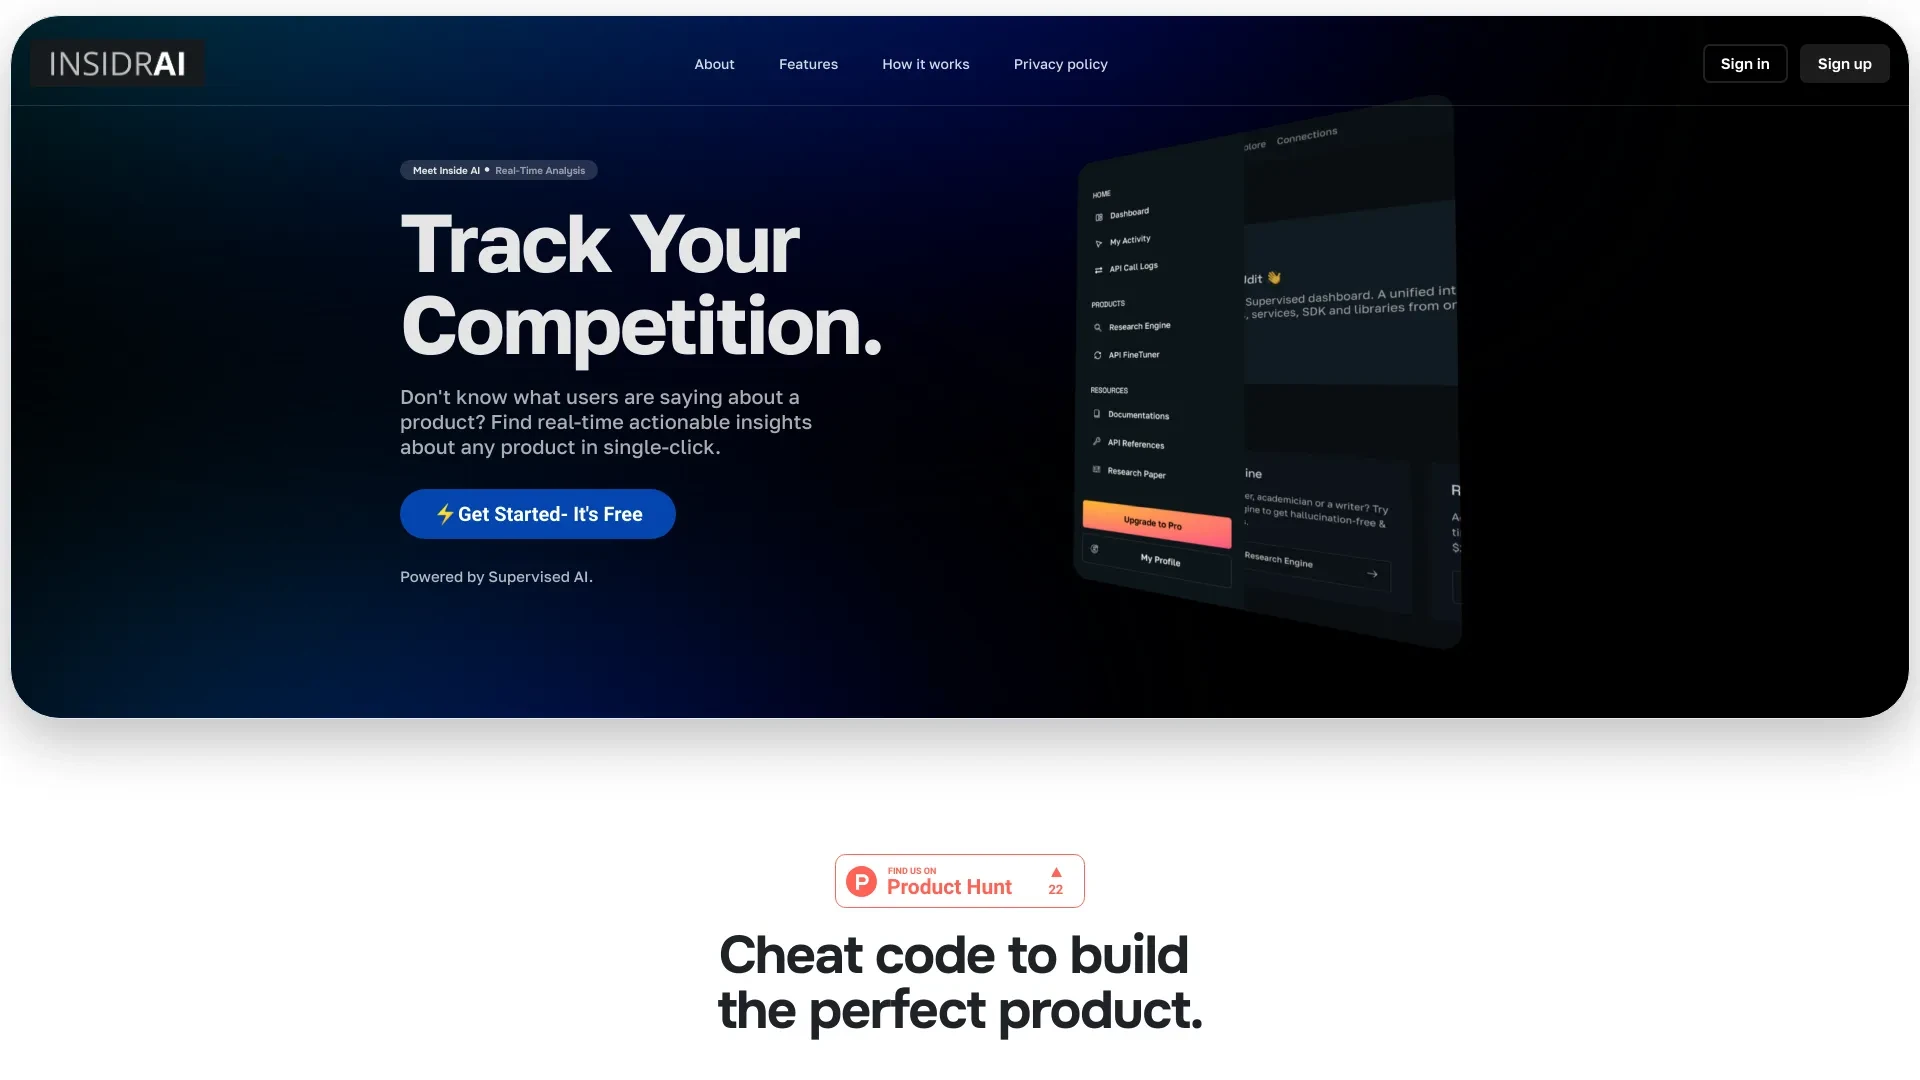Click the Sign in link
Viewport: 1920px width, 1080px height.
(x=1743, y=63)
